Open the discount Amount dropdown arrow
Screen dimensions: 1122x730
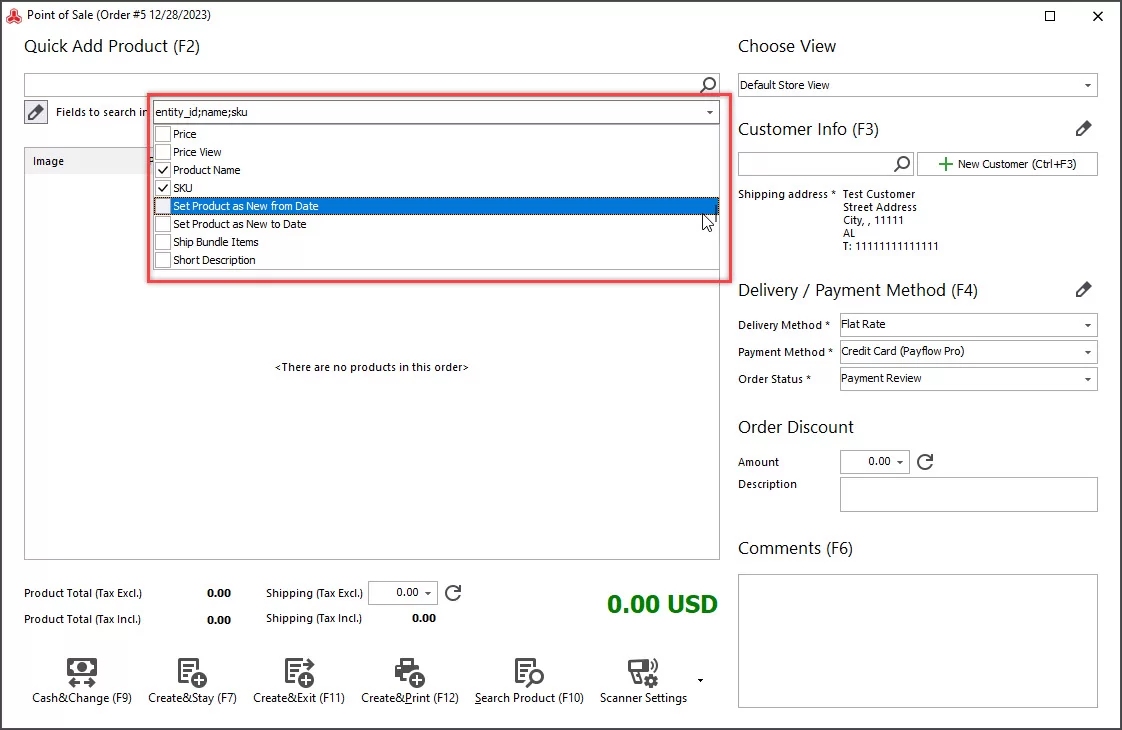(x=900, y=462)
